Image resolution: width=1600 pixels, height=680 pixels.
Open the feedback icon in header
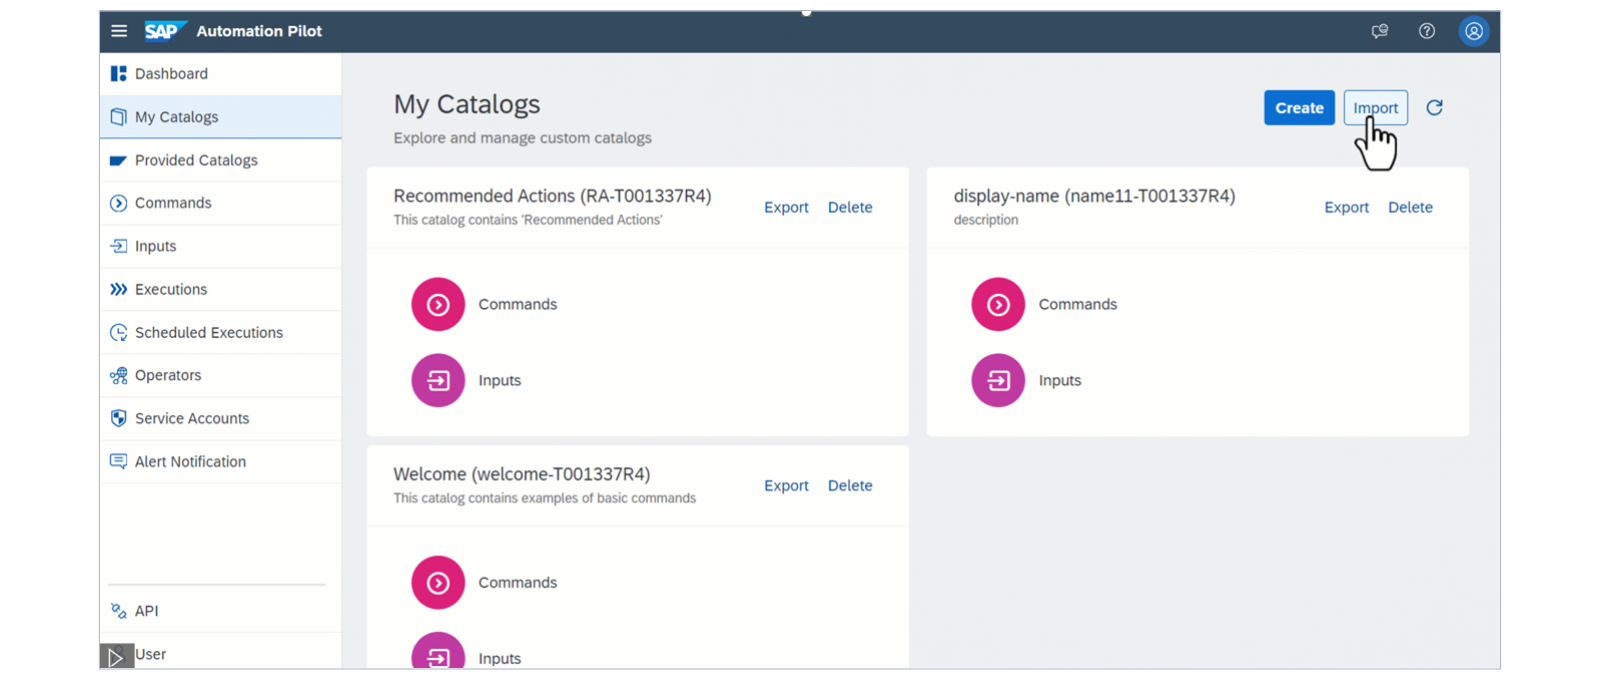click(1380, 31)
